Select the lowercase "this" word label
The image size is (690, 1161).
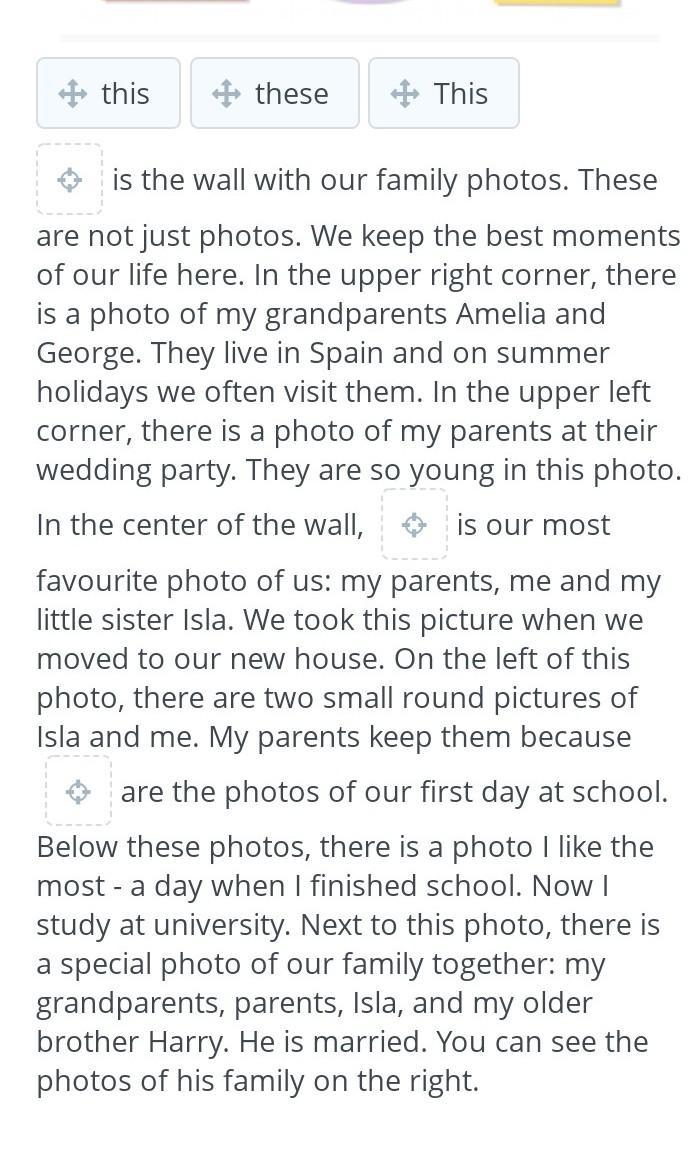coord(125,94)
